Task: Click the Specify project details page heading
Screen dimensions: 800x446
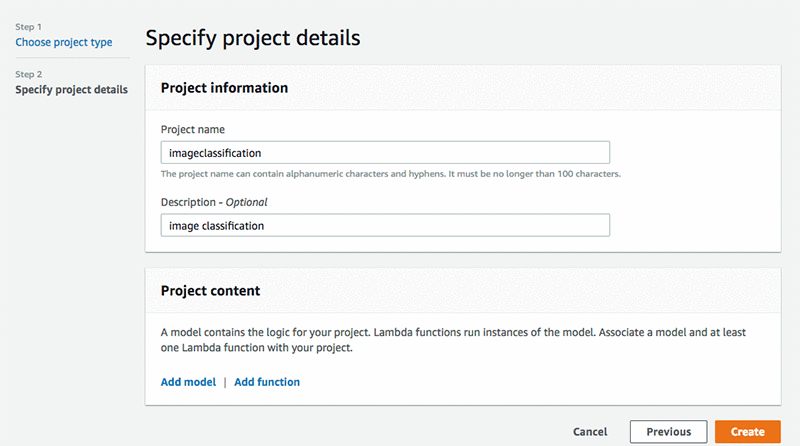Action: [252, 39]
